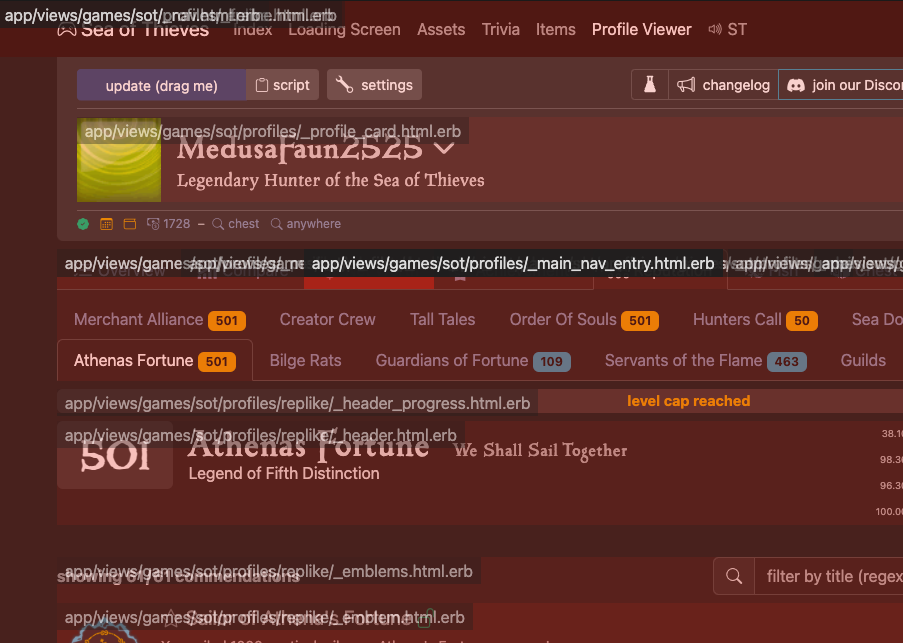The image size is (903, 643).
Task: Click the clipboard icon on script button
Action: click(x=262, y=85)
